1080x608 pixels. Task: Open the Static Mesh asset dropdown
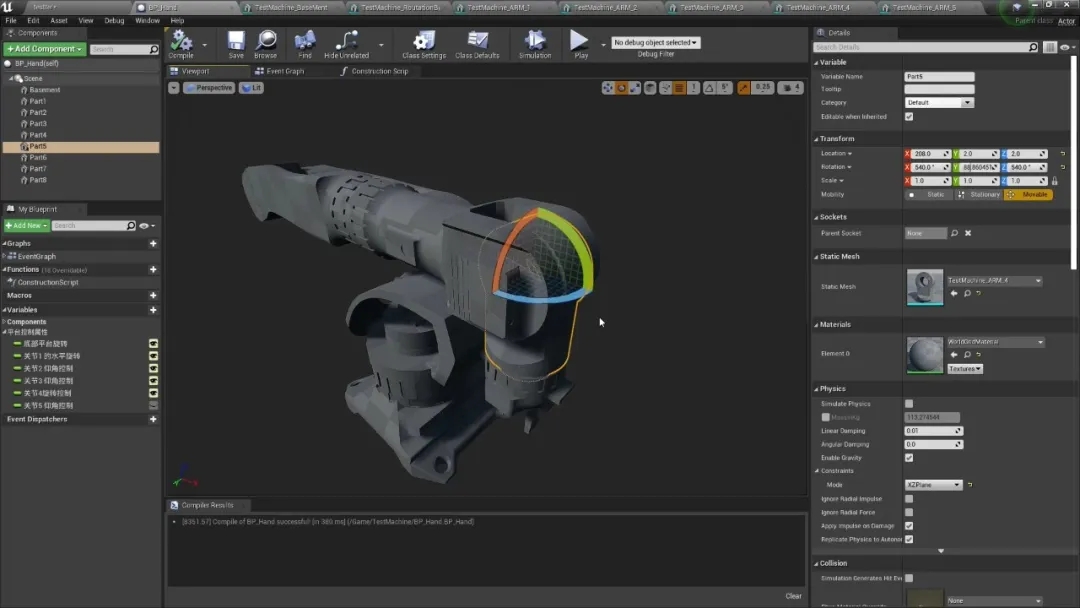point(994,280)
